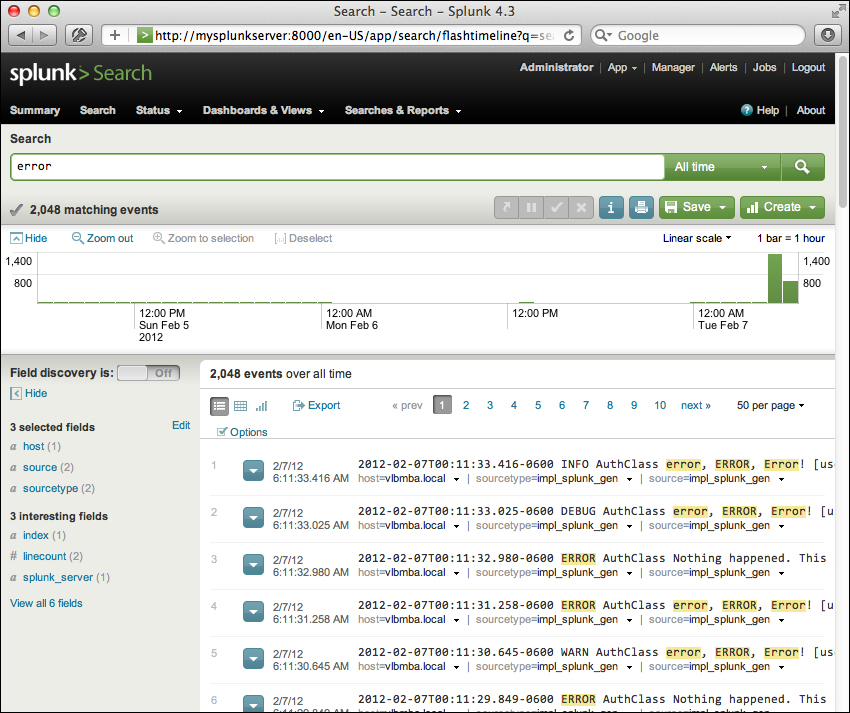Select the table view icon
The image size is (850, 713).
click(x=240, y=406)
